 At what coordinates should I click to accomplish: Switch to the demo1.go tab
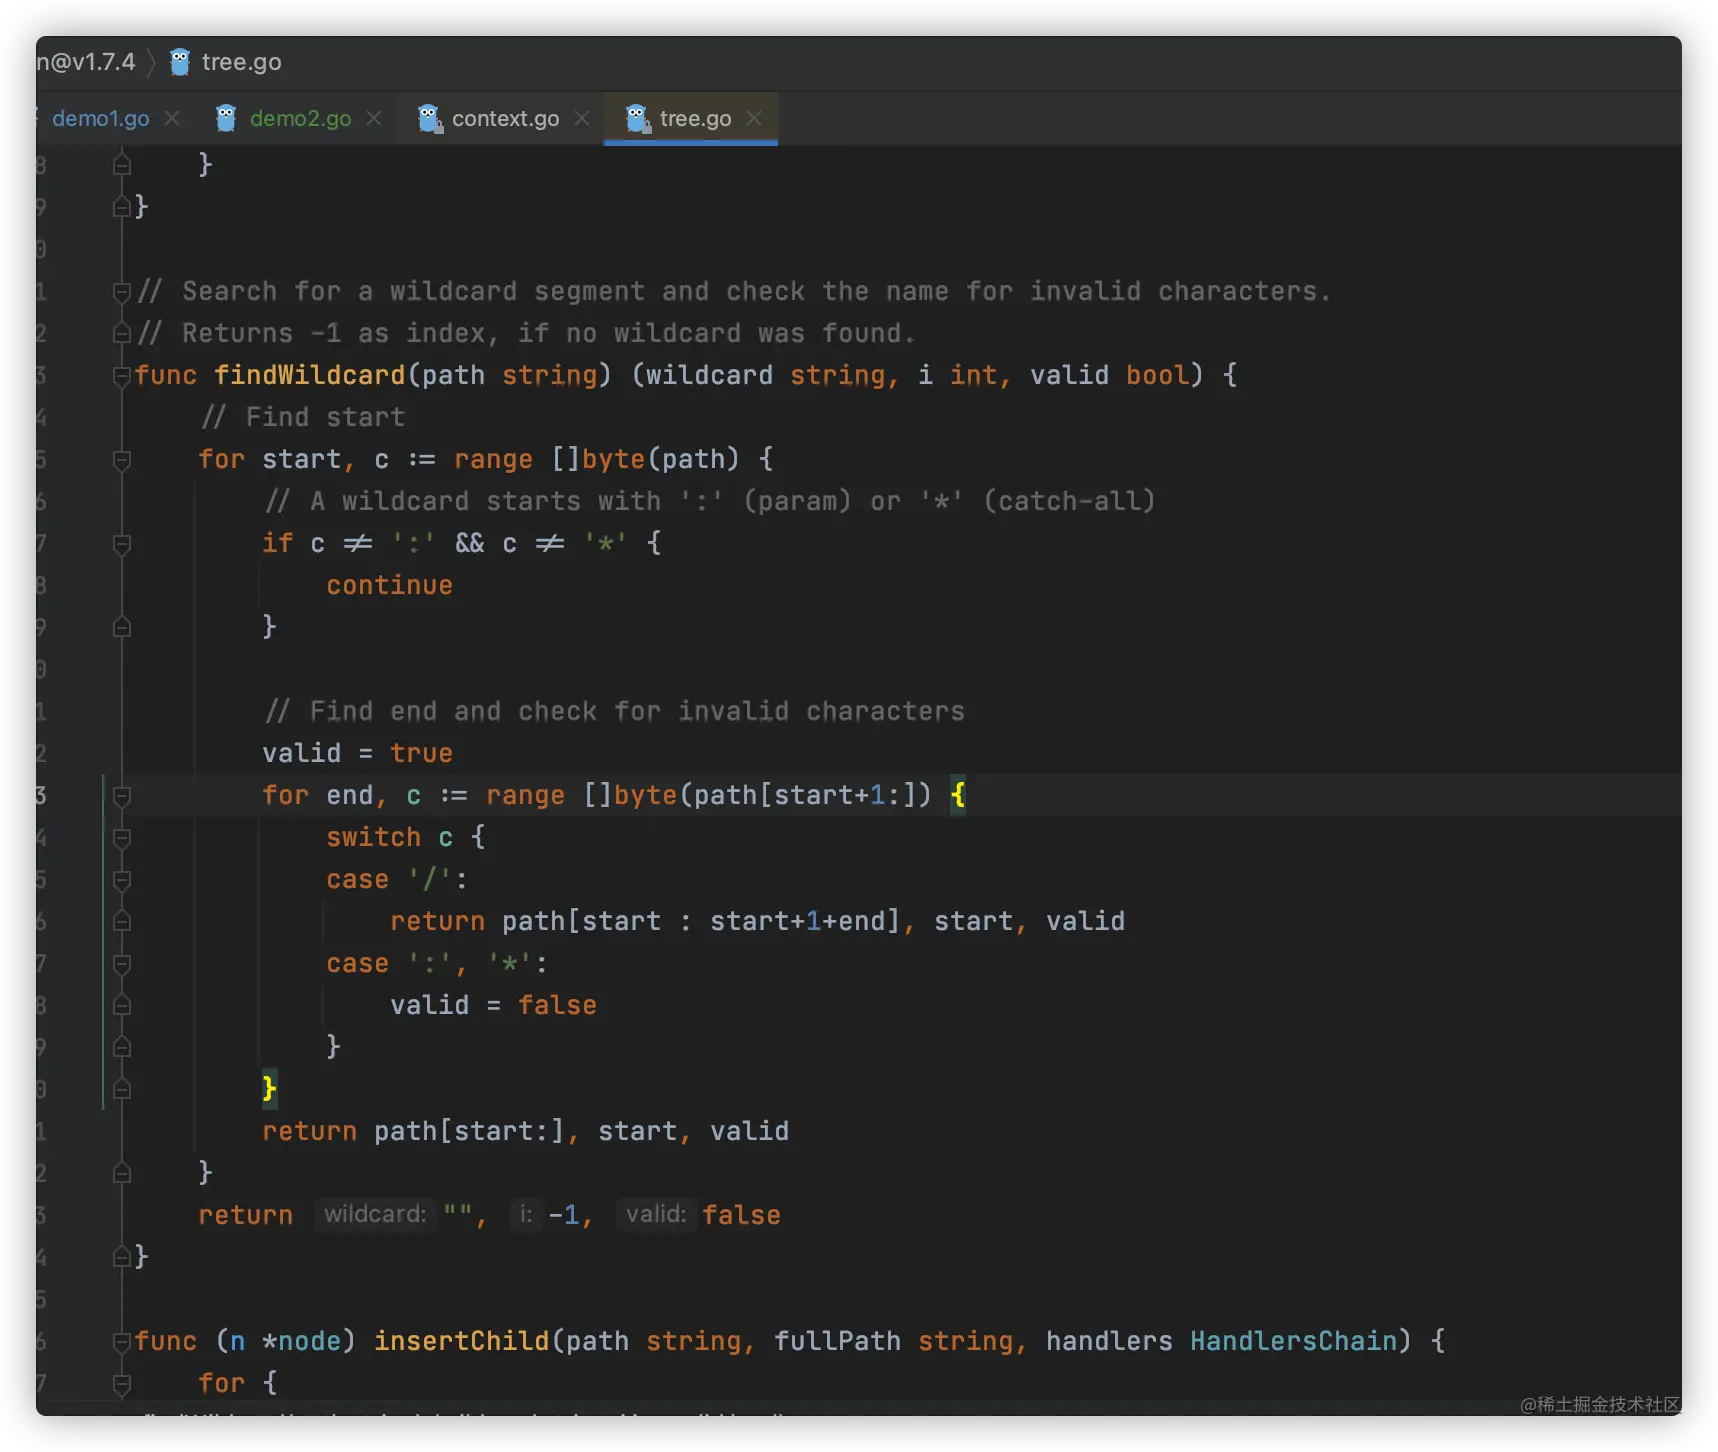click(x=100, y=118)
